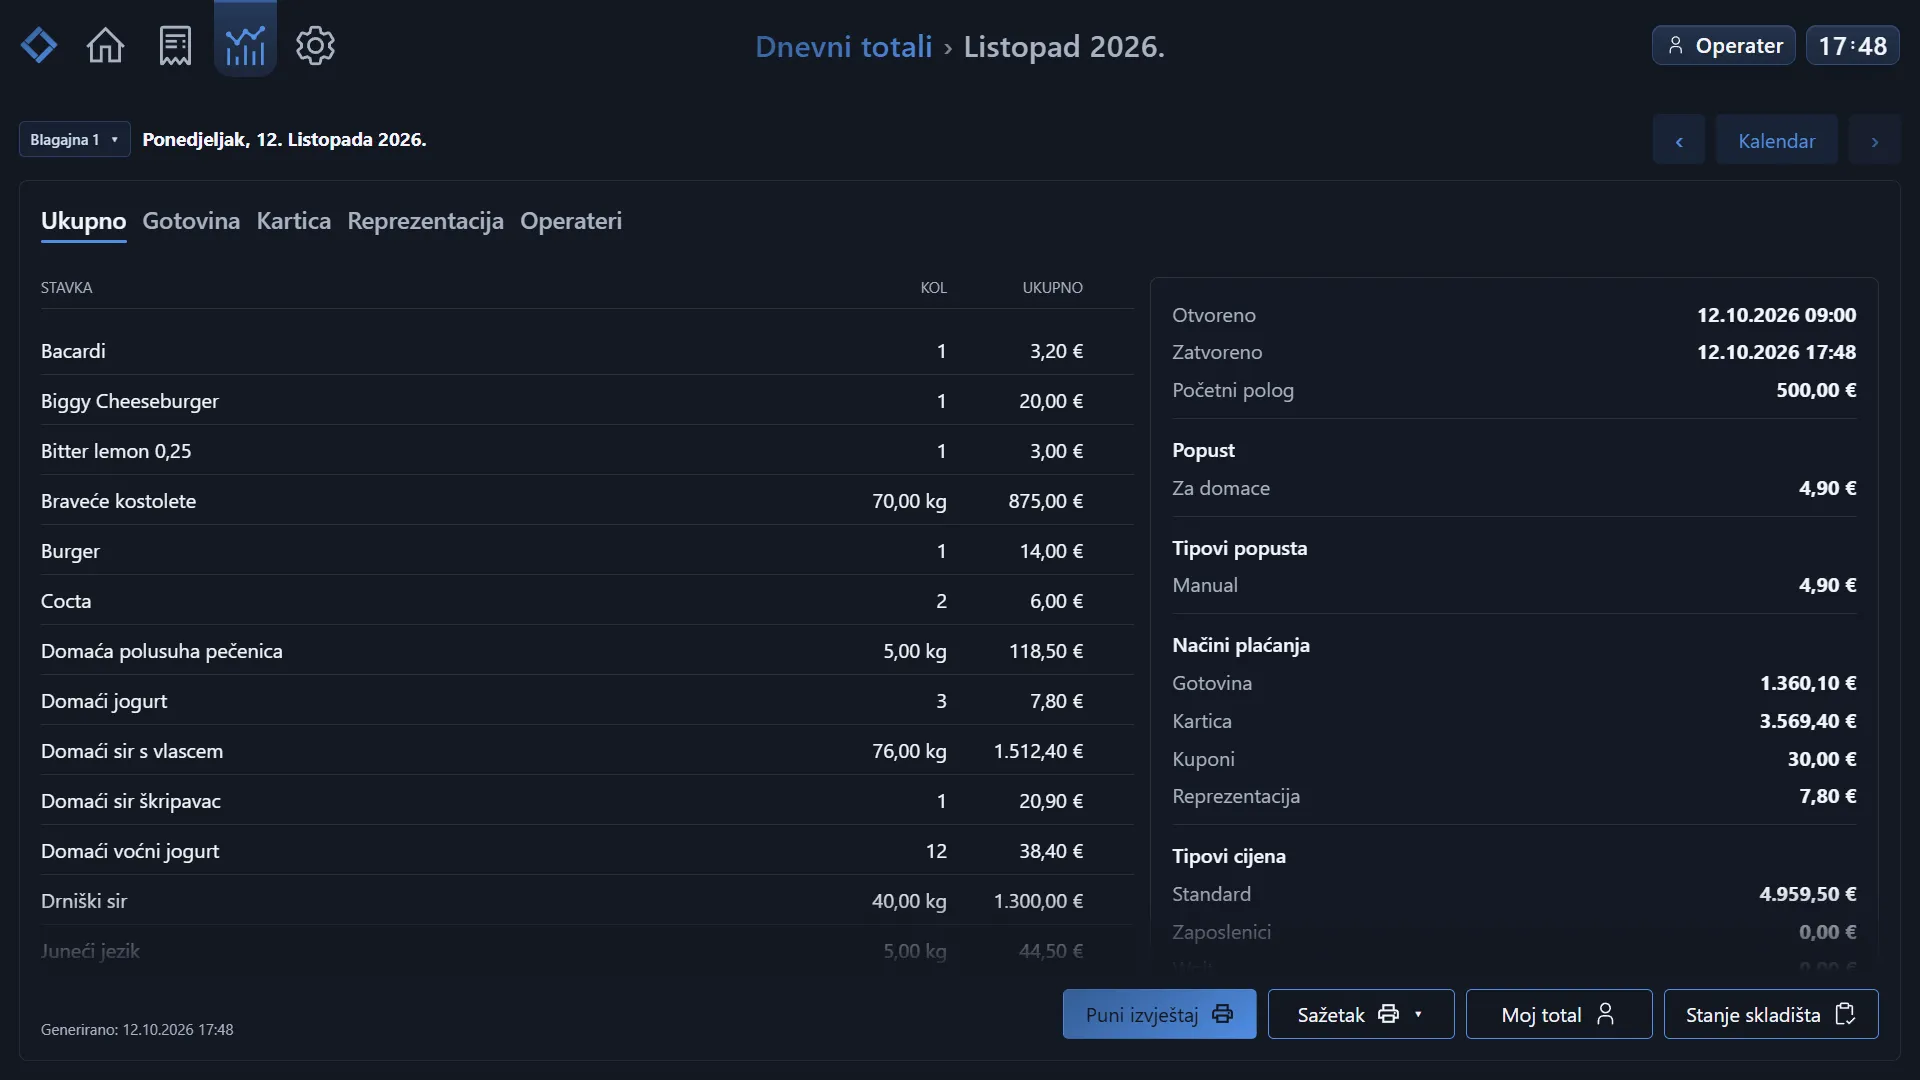Select the Bitter lemon 0,25 row
The height and width of the screenshot is (1080, 1920).
tap(586, 451)
